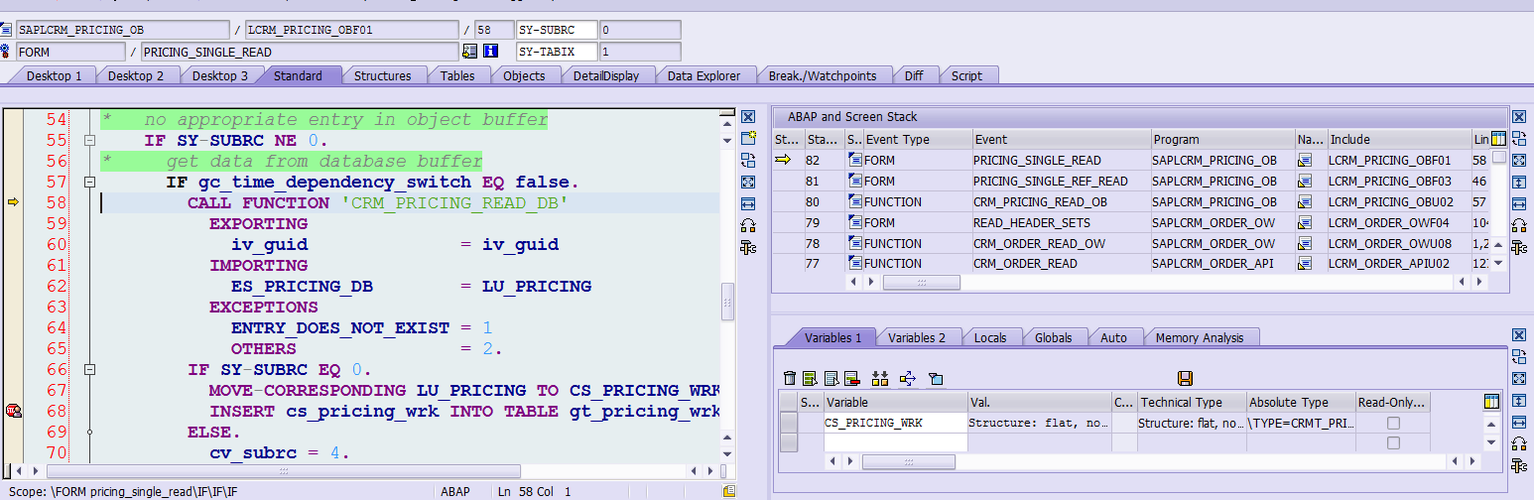Select the row selector box for CS_PRICING_WRK

tap(789, 423)
